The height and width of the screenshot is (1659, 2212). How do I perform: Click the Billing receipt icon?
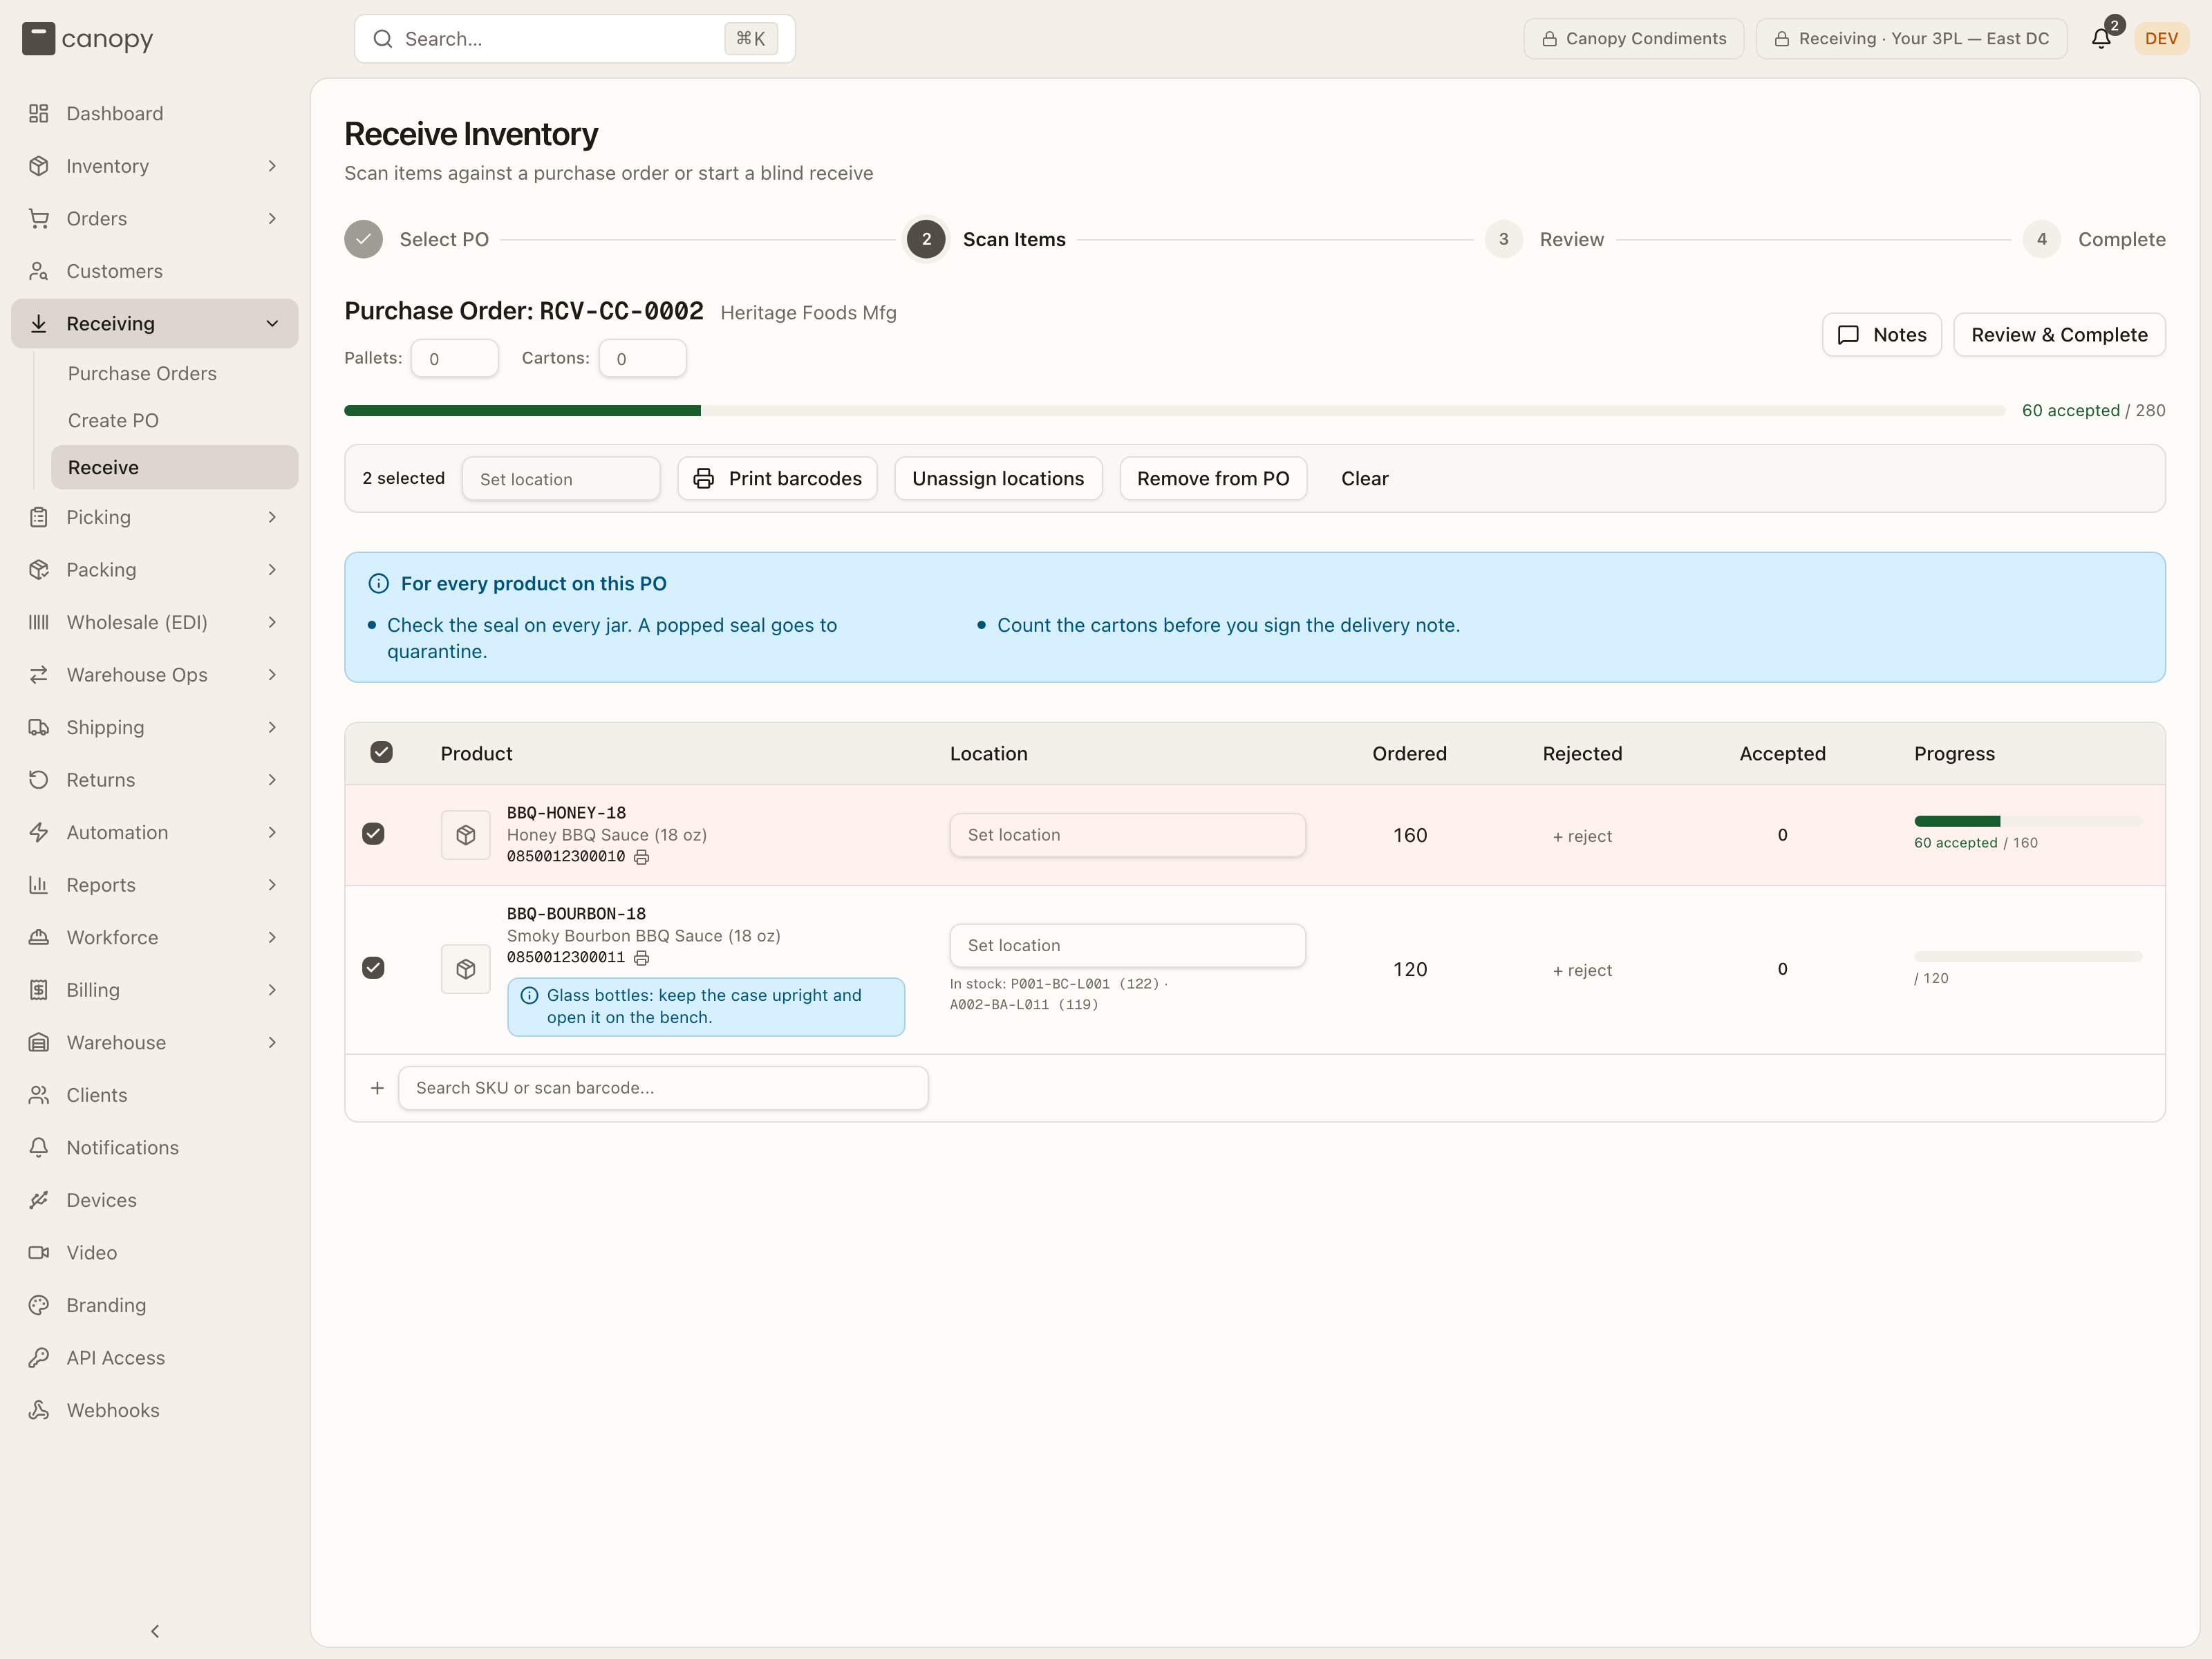point(39,990)
